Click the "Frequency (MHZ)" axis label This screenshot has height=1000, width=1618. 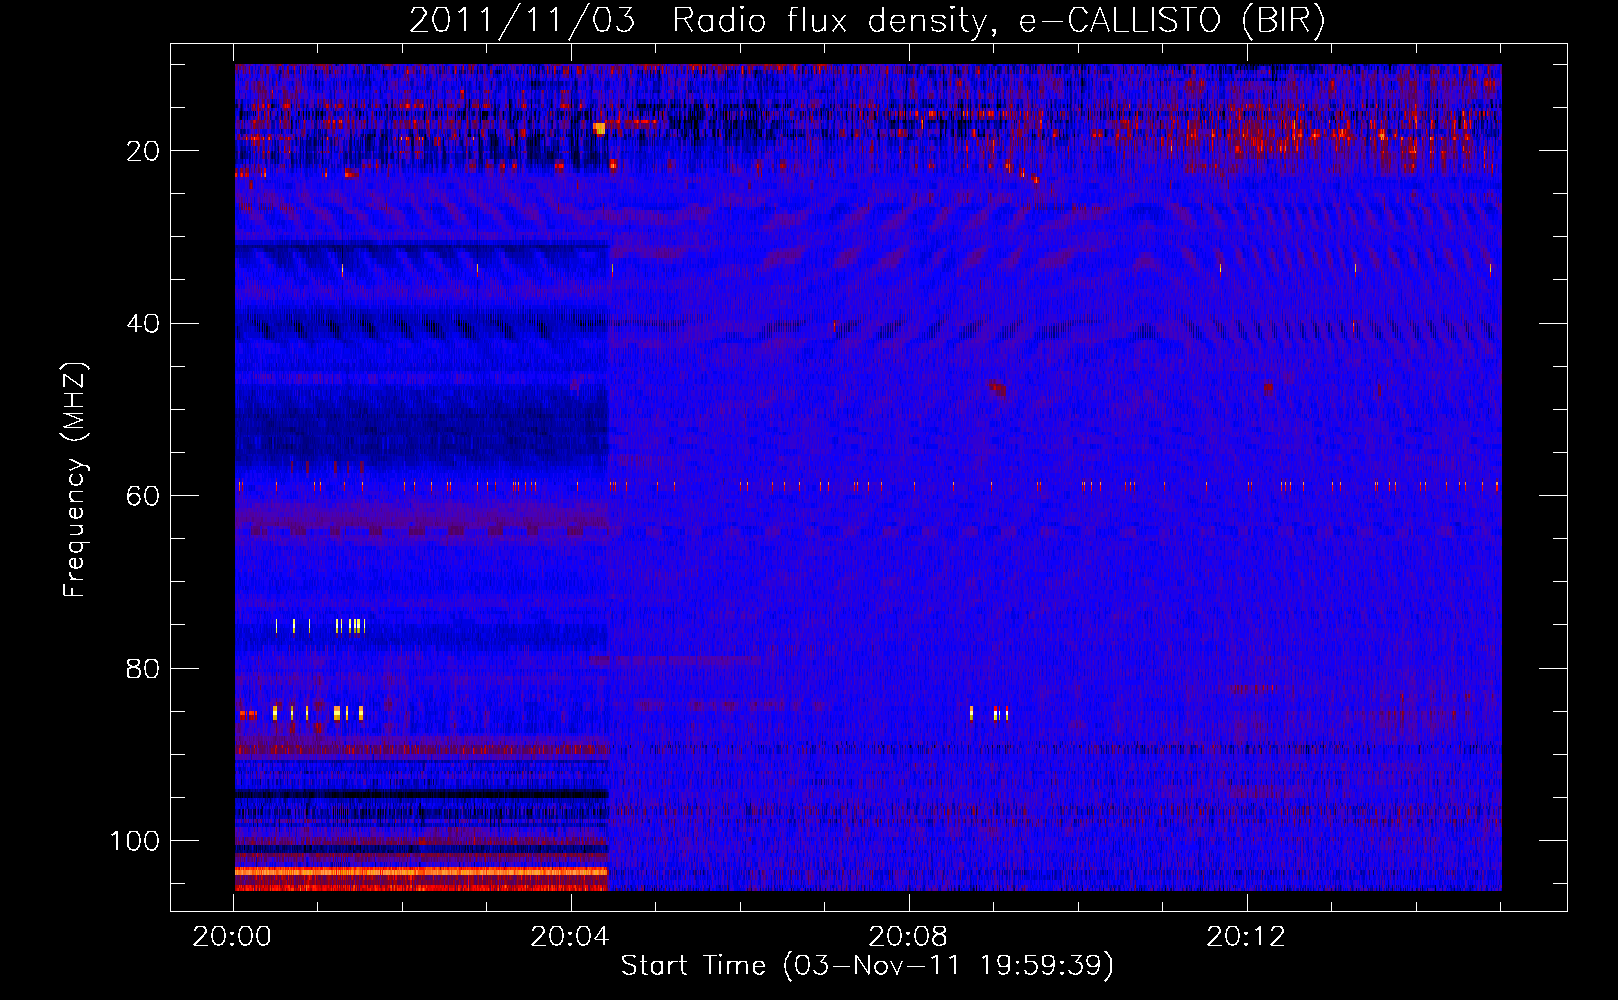[75, 479]
